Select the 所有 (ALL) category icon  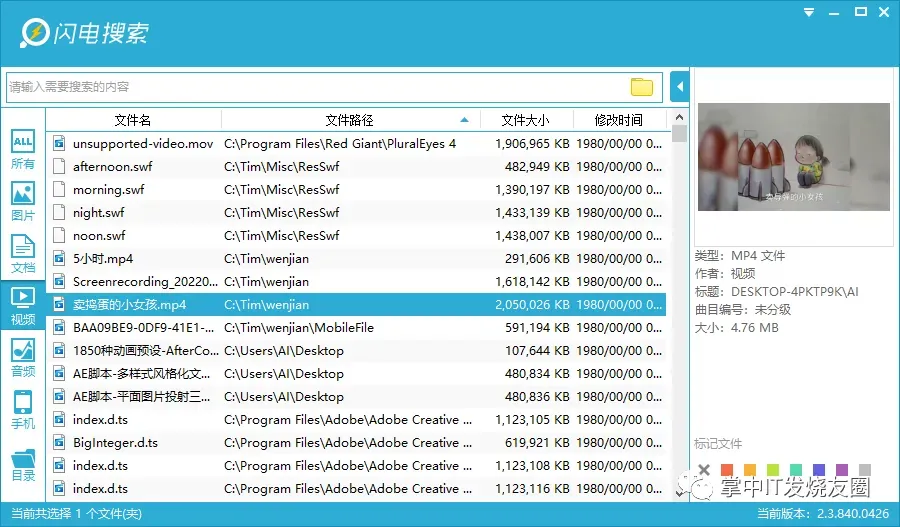click(x=23, y=150)
